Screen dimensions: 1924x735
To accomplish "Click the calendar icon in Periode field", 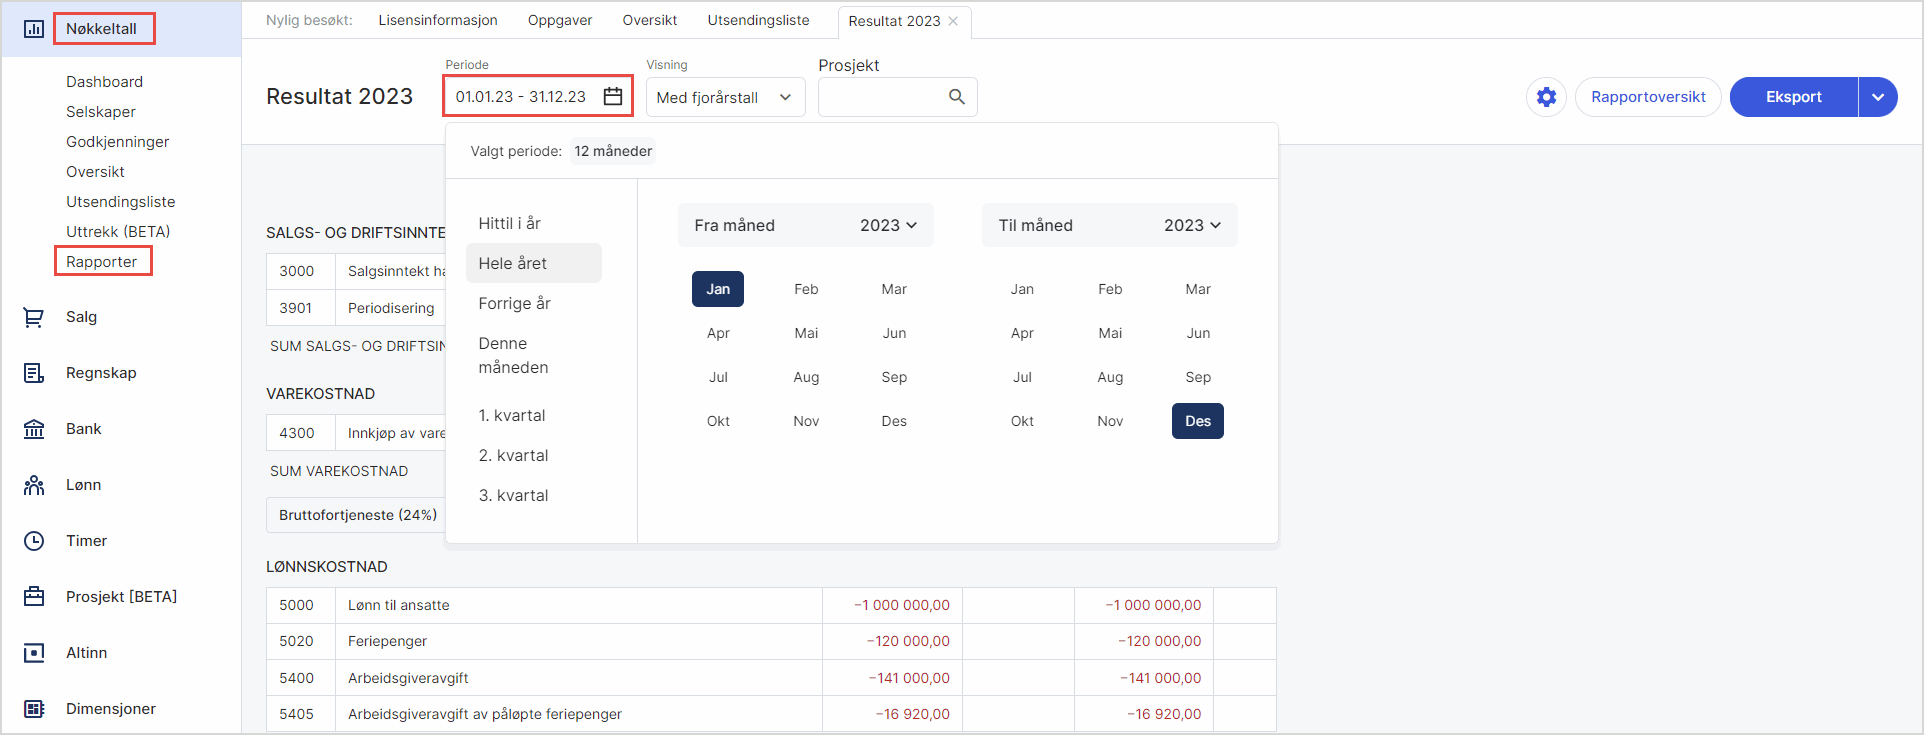I will (613, 97).
